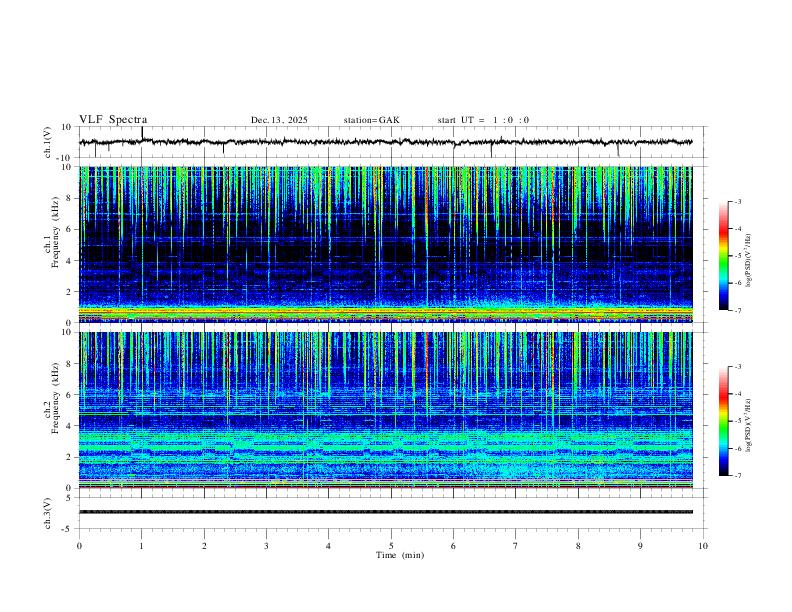
Task: Click the "-7" tick on upper colorbar
Action: [x=737, y=311]
